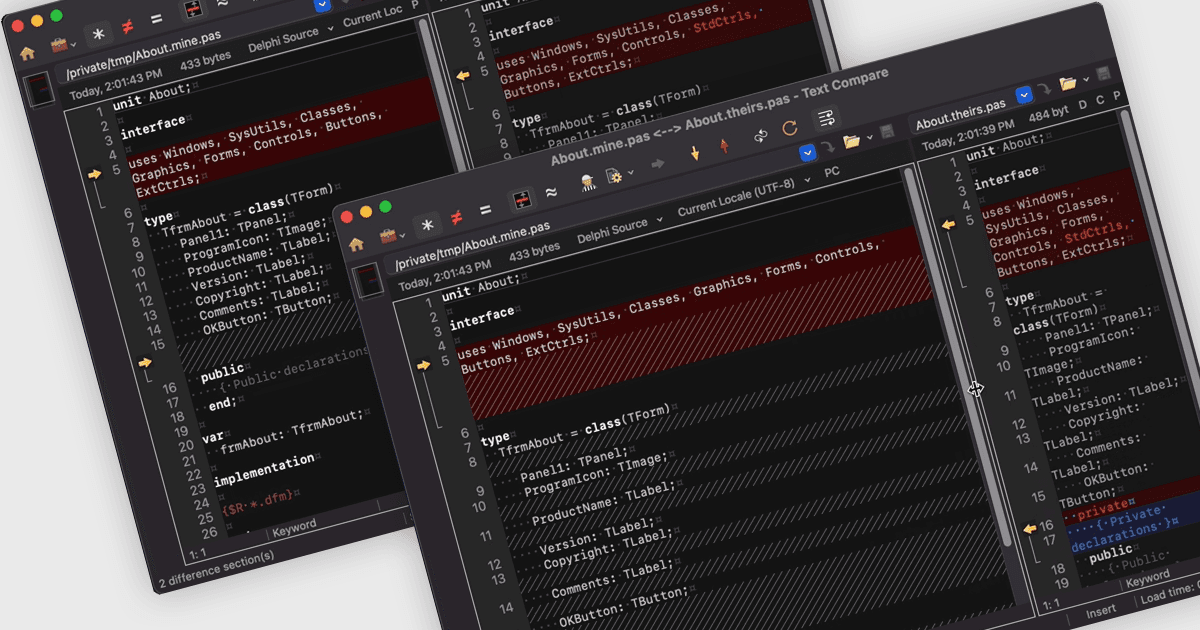This screenshot has width=1200, height=630.
Task: Toggle Minor differences (≈) in front window
Action: (x=551, y=193)
